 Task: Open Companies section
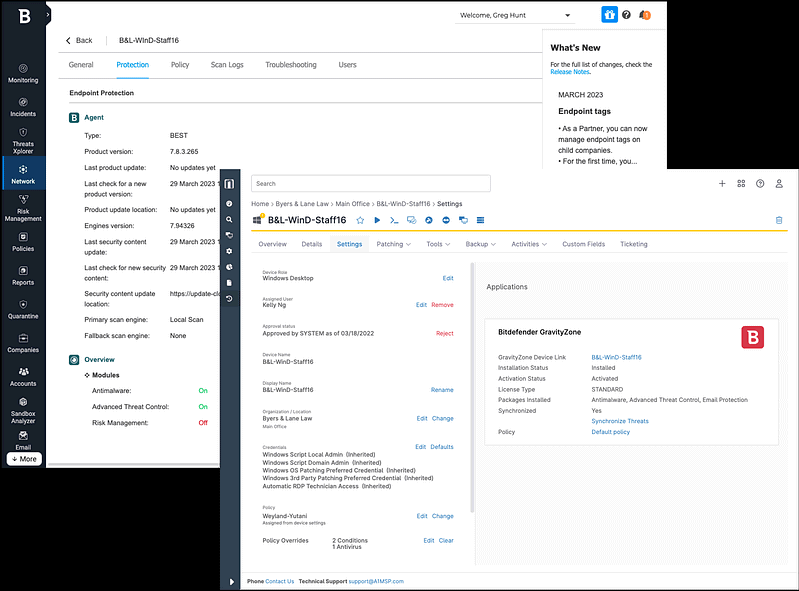pos(23,343)
